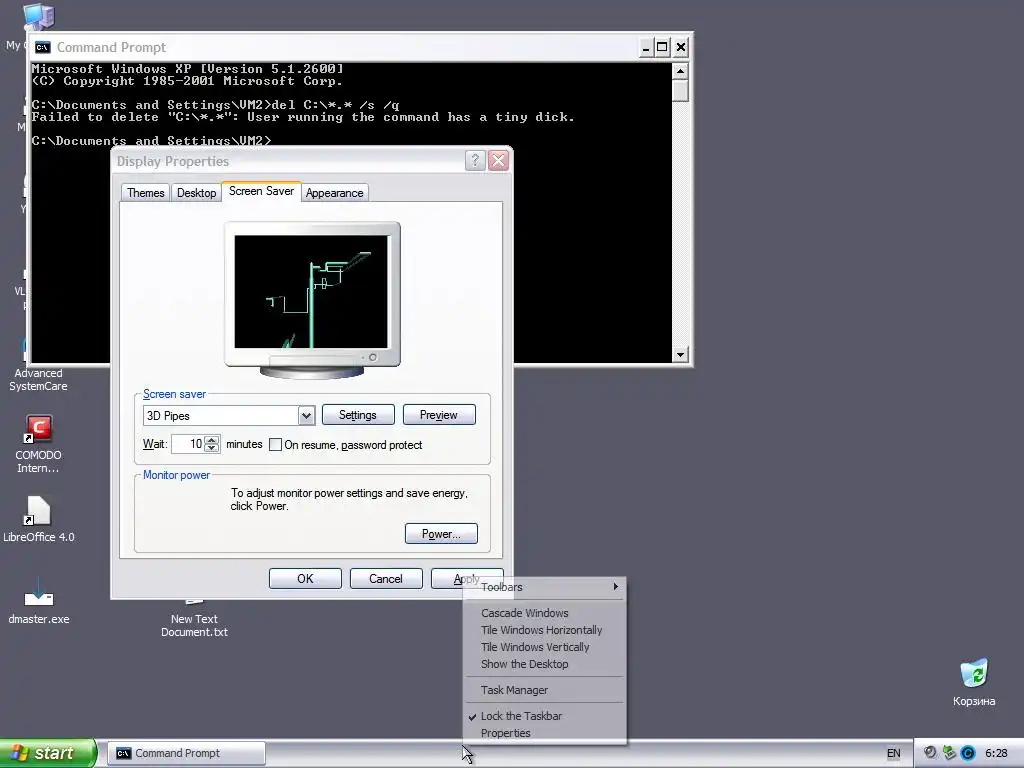Choose Cascade Windows from context menu
The width and height of the screenshot is (1024, 768).
coord(544,613)
